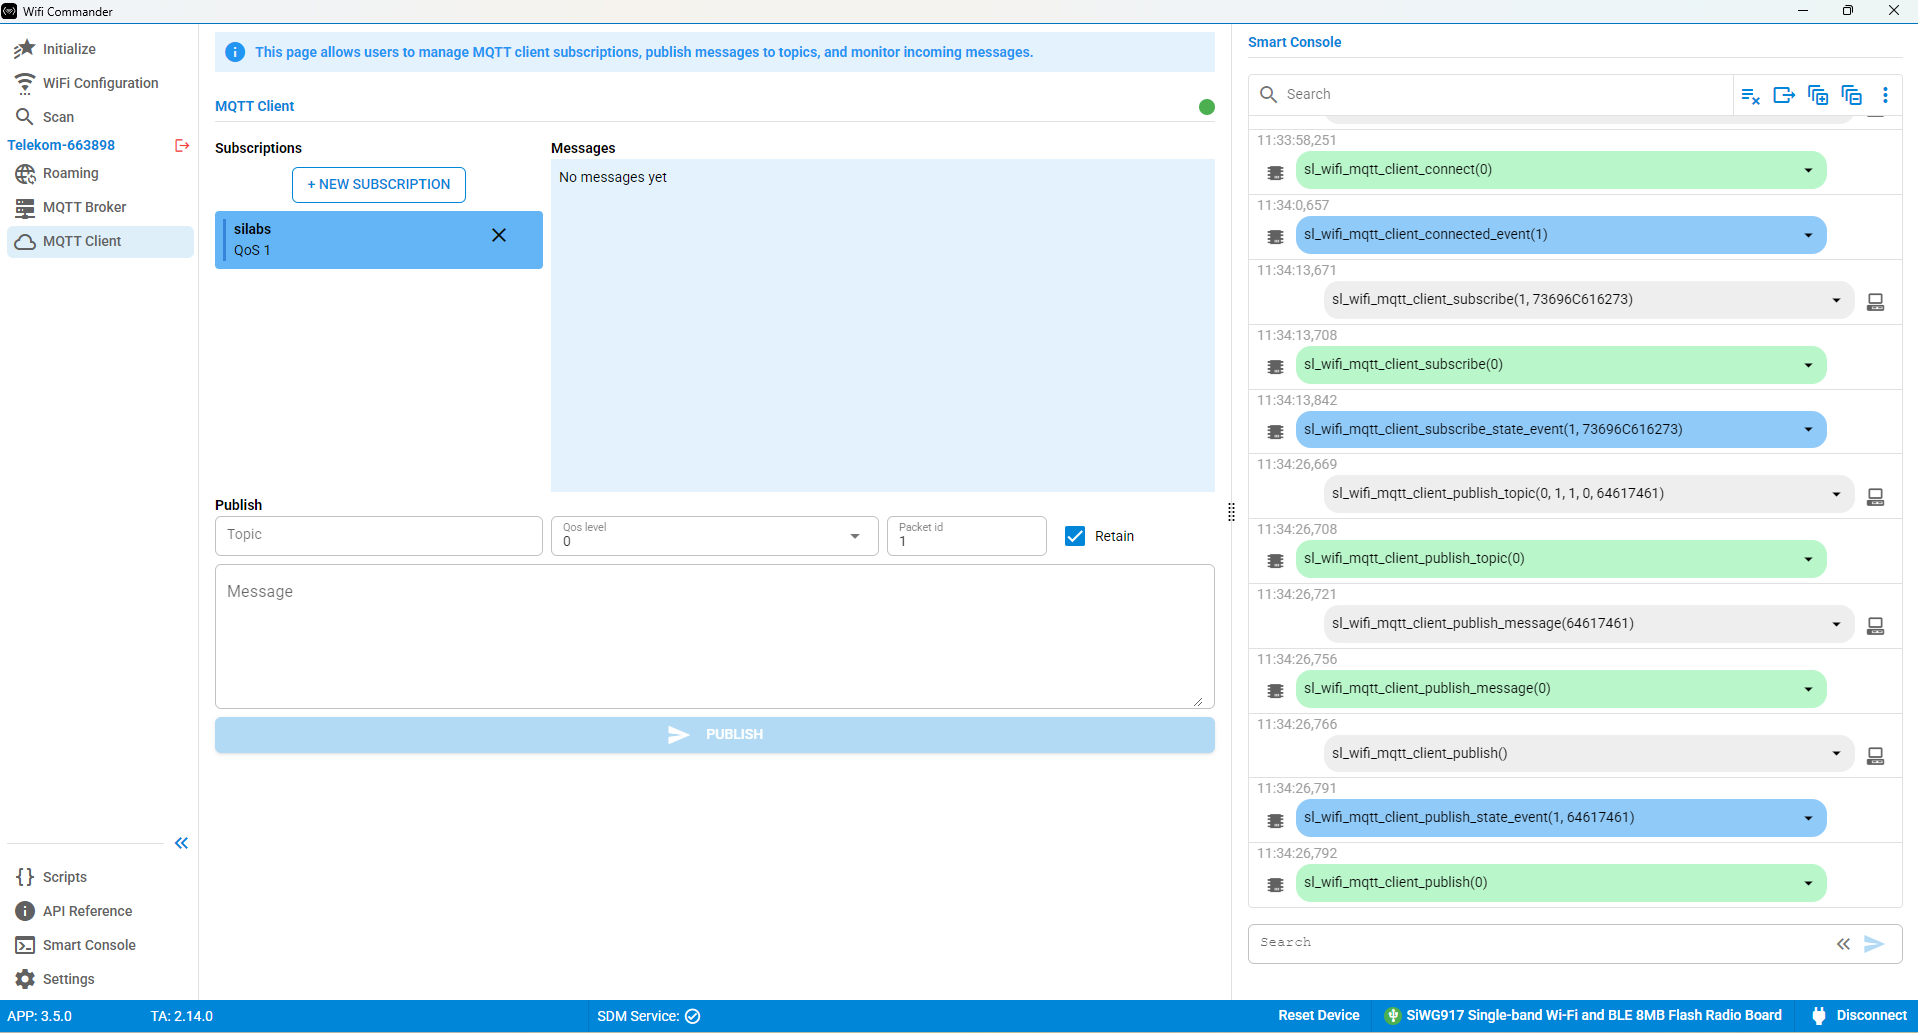Open API Reference
The height and width of the screenshot is (1033, 1918).
pyautogui.click(x=100, y=911)
